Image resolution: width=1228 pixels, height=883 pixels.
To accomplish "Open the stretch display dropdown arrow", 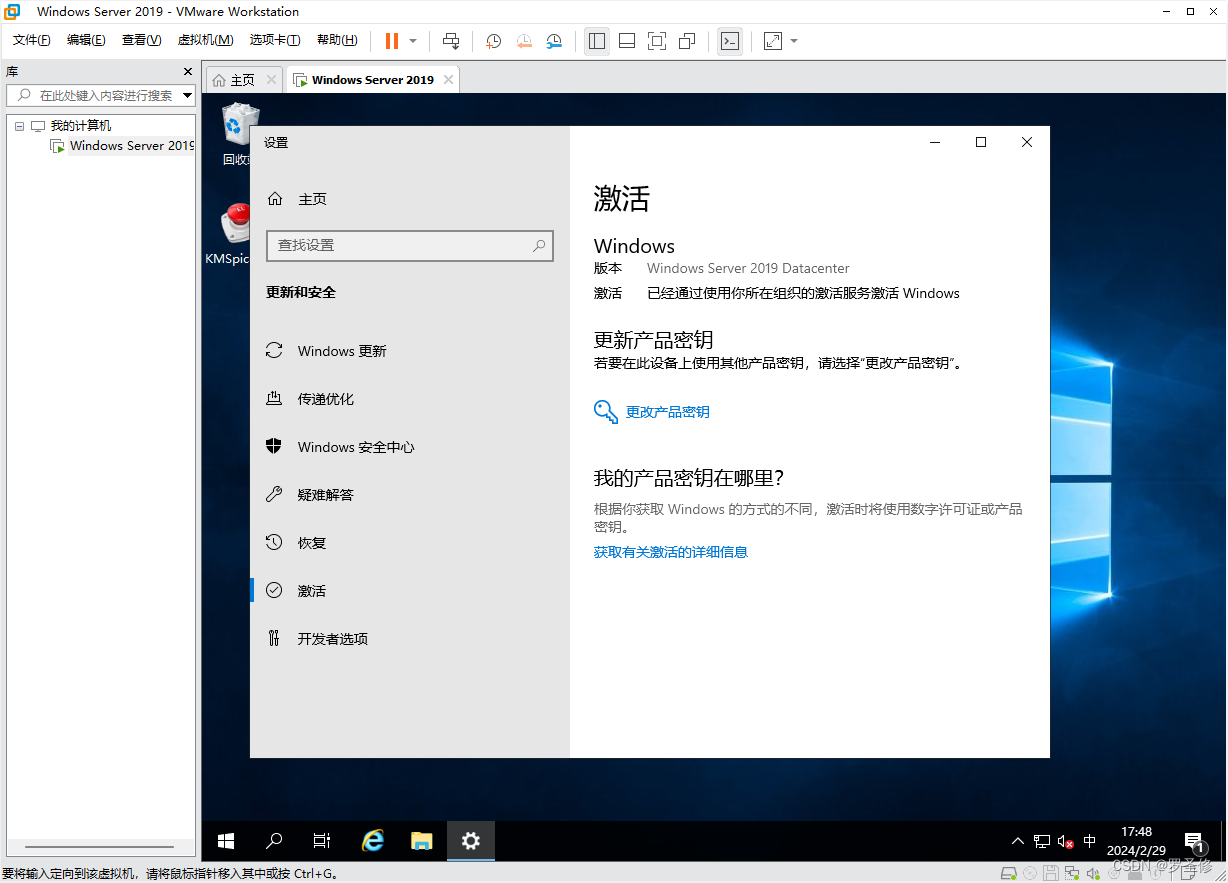I will click(x=794, y=41).
